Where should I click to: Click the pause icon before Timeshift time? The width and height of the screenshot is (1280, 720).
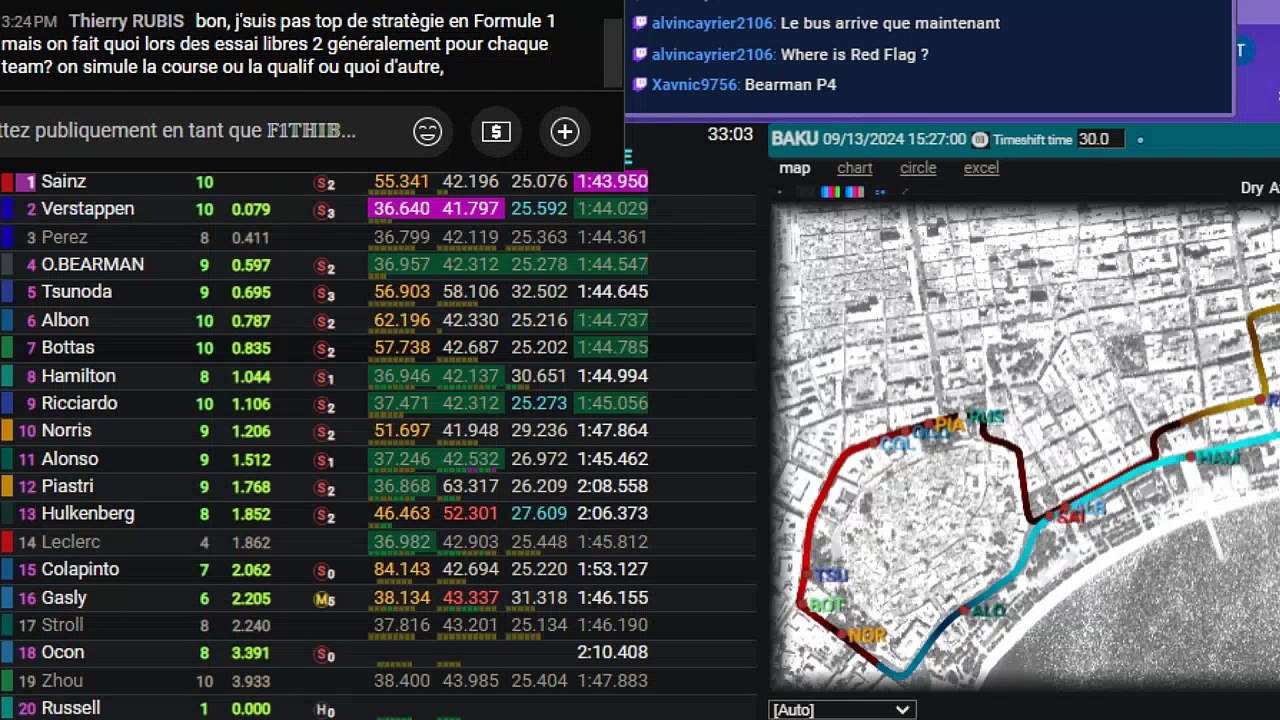tap(980, 140)
